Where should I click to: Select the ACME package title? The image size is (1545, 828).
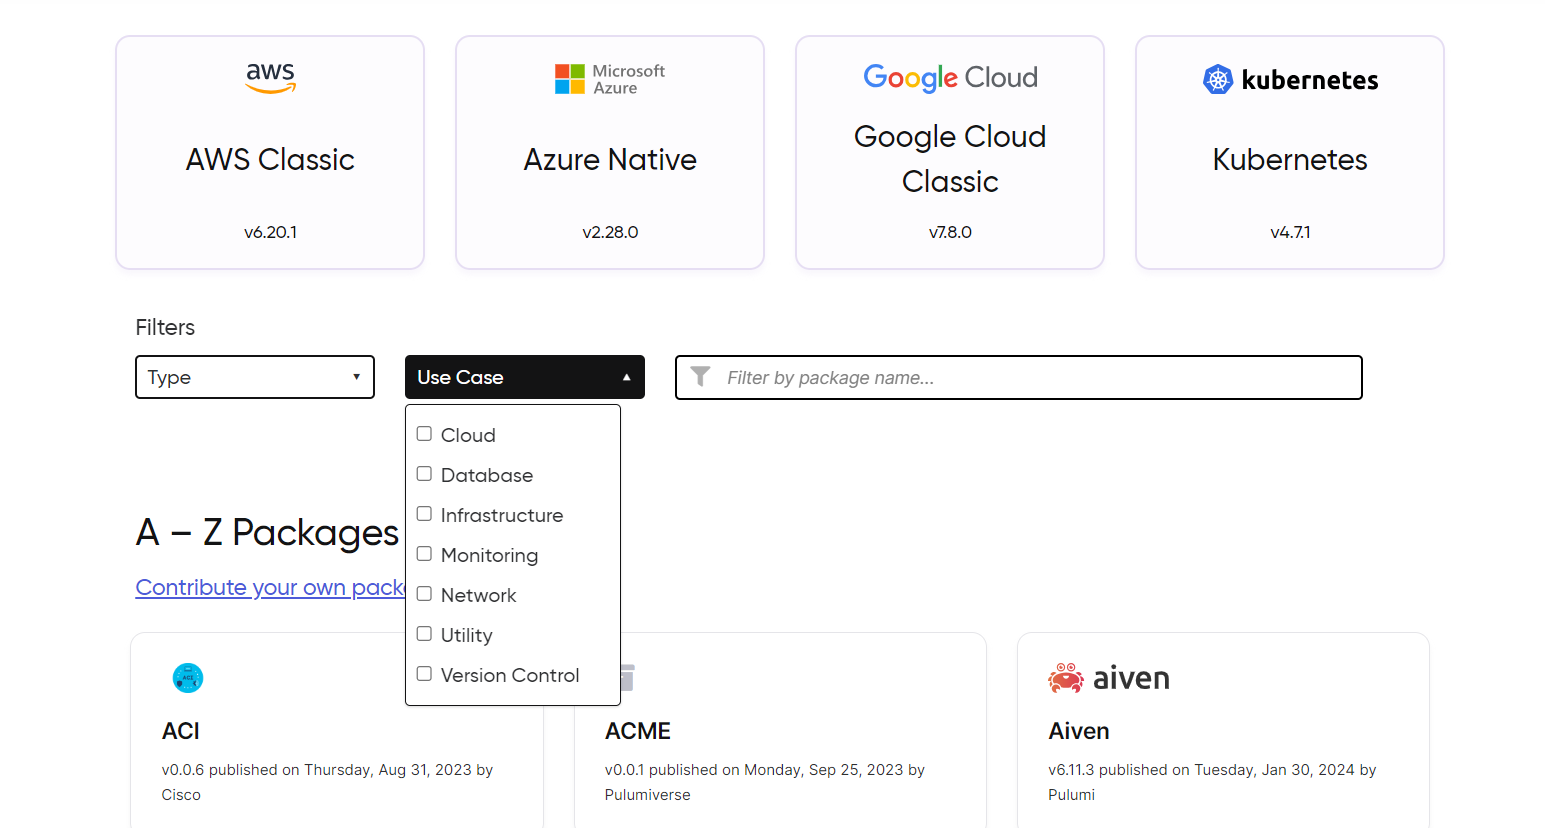click(x=637, y=731)
